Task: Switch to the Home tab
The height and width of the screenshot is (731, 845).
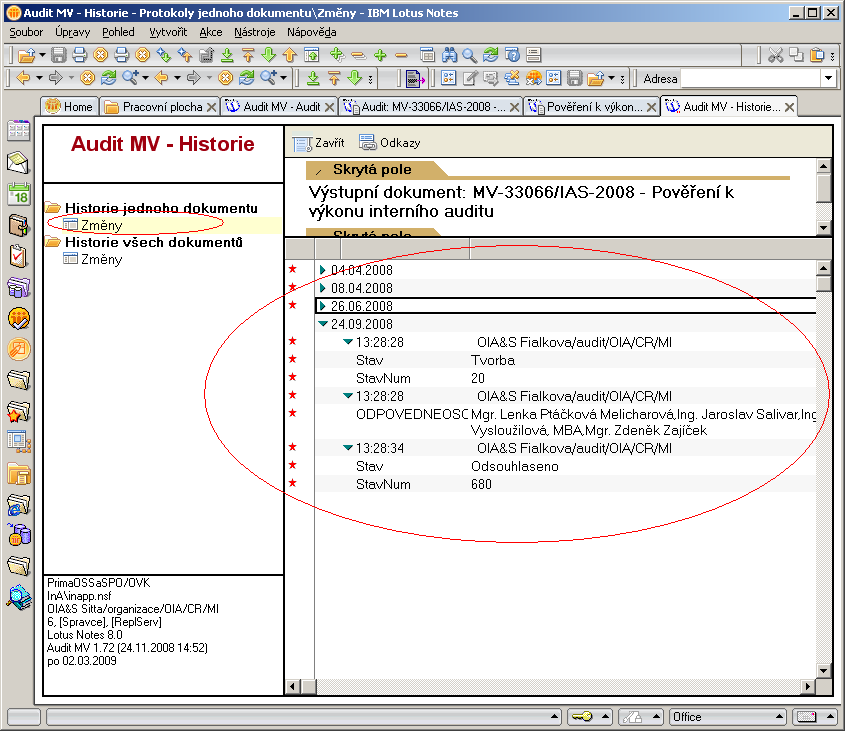Action: click(70, 107)
